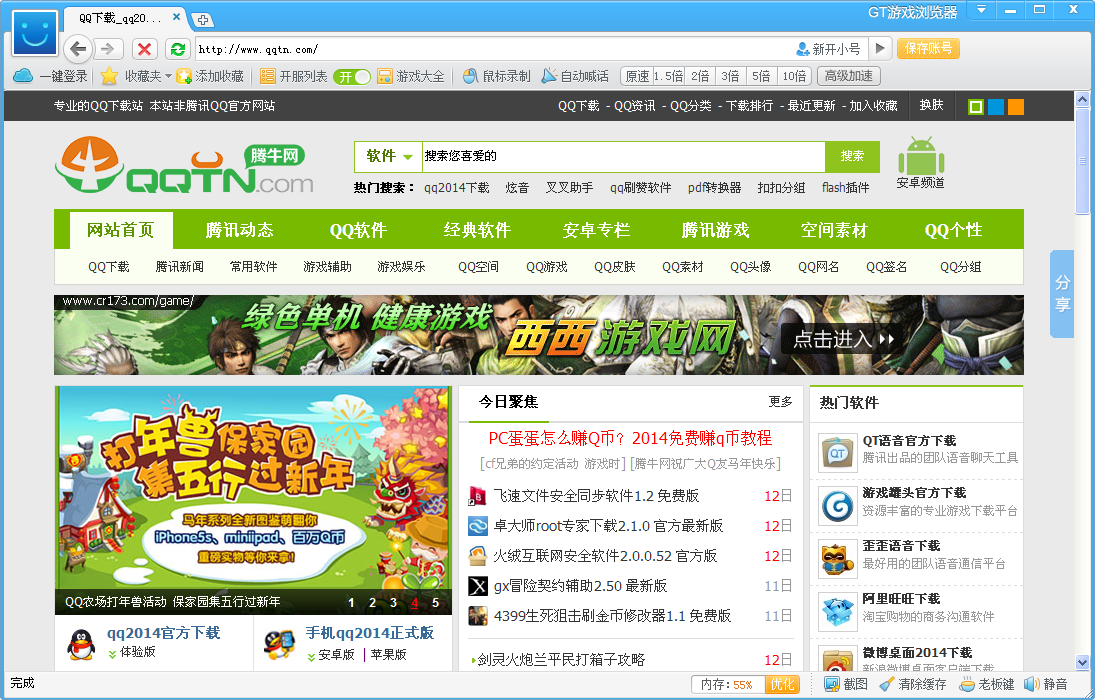Click the green 搜索 search button
Image resolution: width=1095 pixels, height=700 pixels.
(x=852, y=156)
